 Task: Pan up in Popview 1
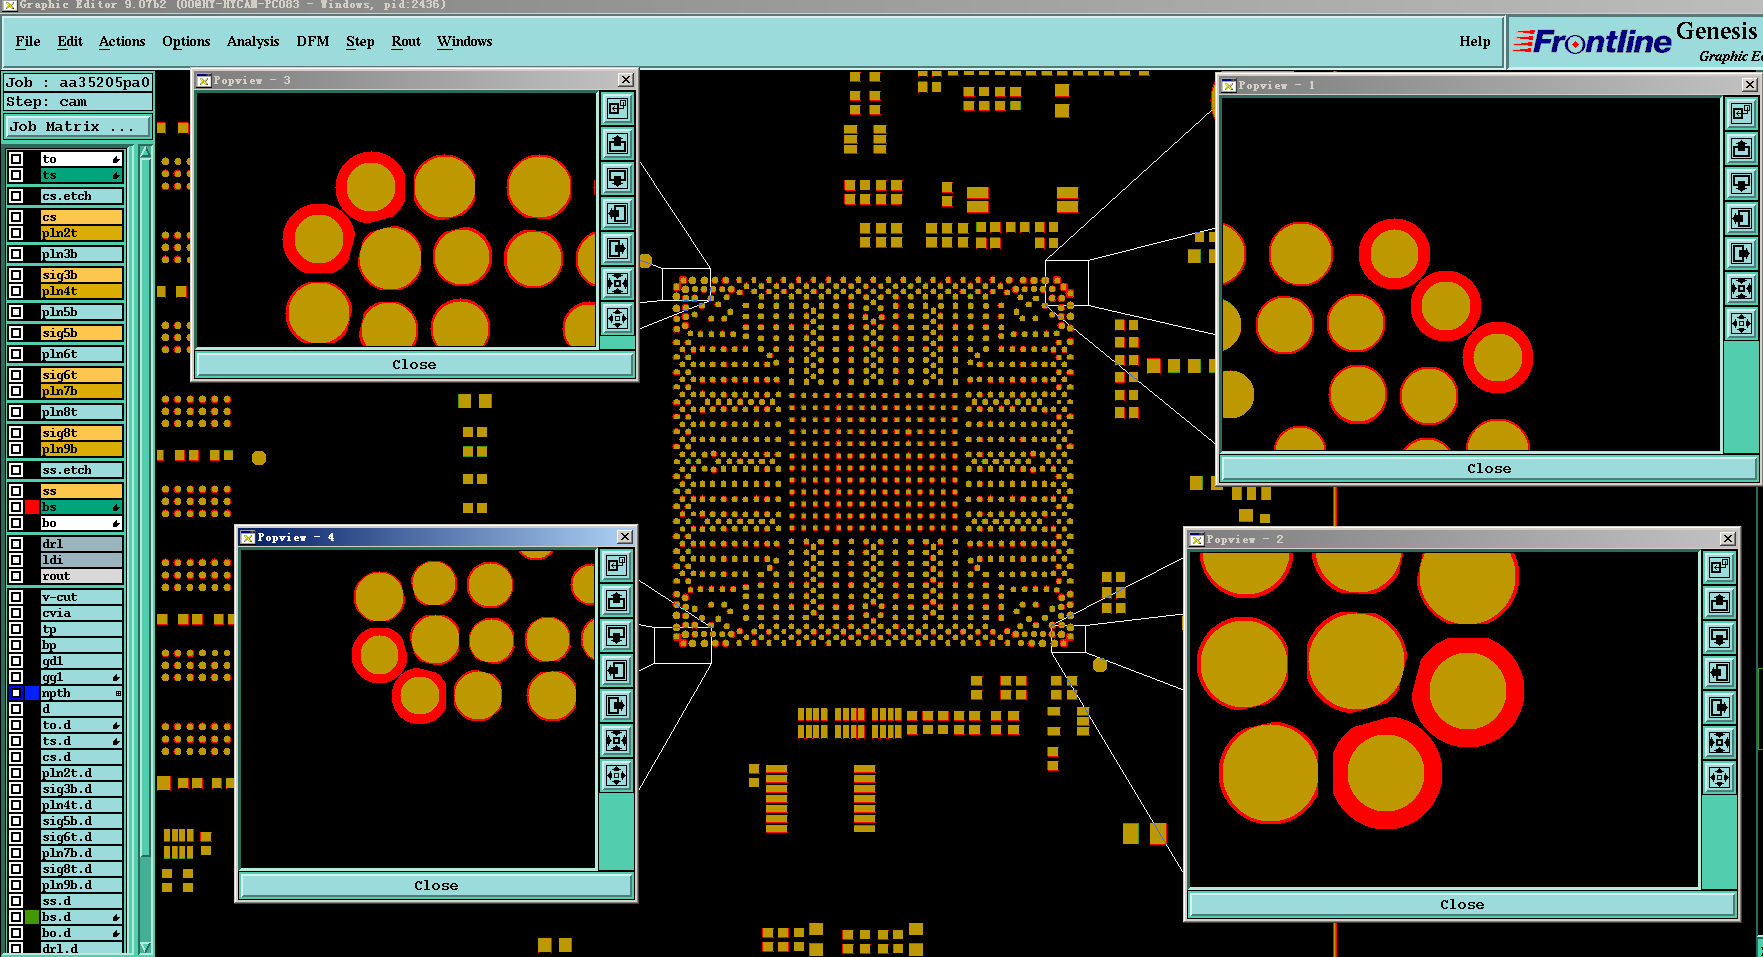pyautogui.click(x=1741, y=148)
